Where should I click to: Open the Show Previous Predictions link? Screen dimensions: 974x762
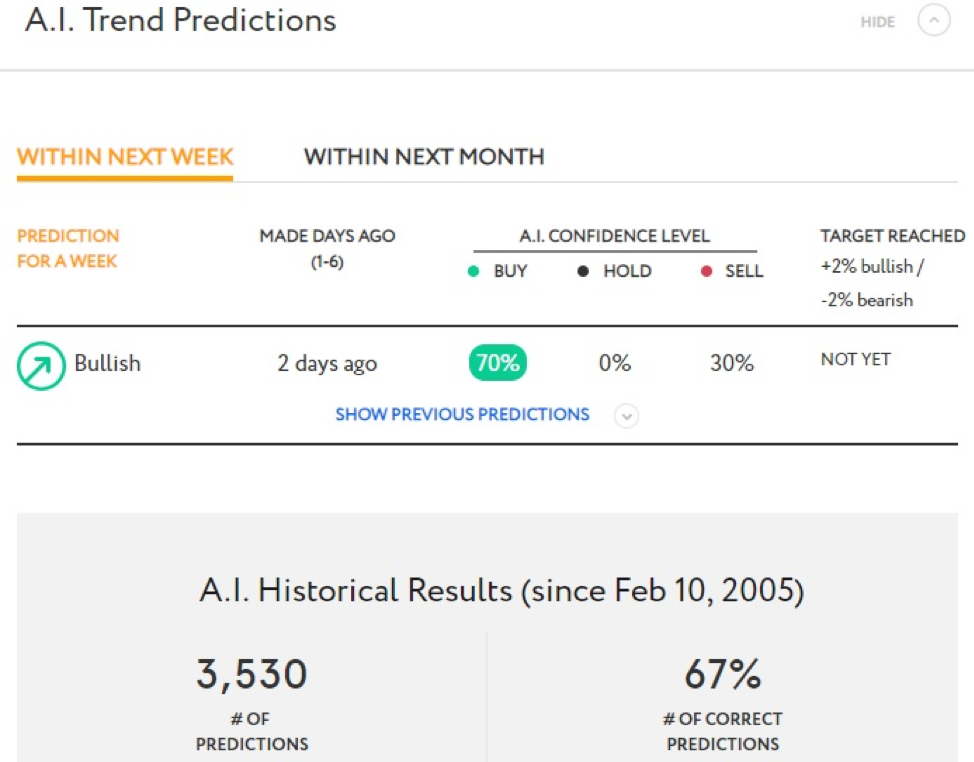click(x=462, y=414)
